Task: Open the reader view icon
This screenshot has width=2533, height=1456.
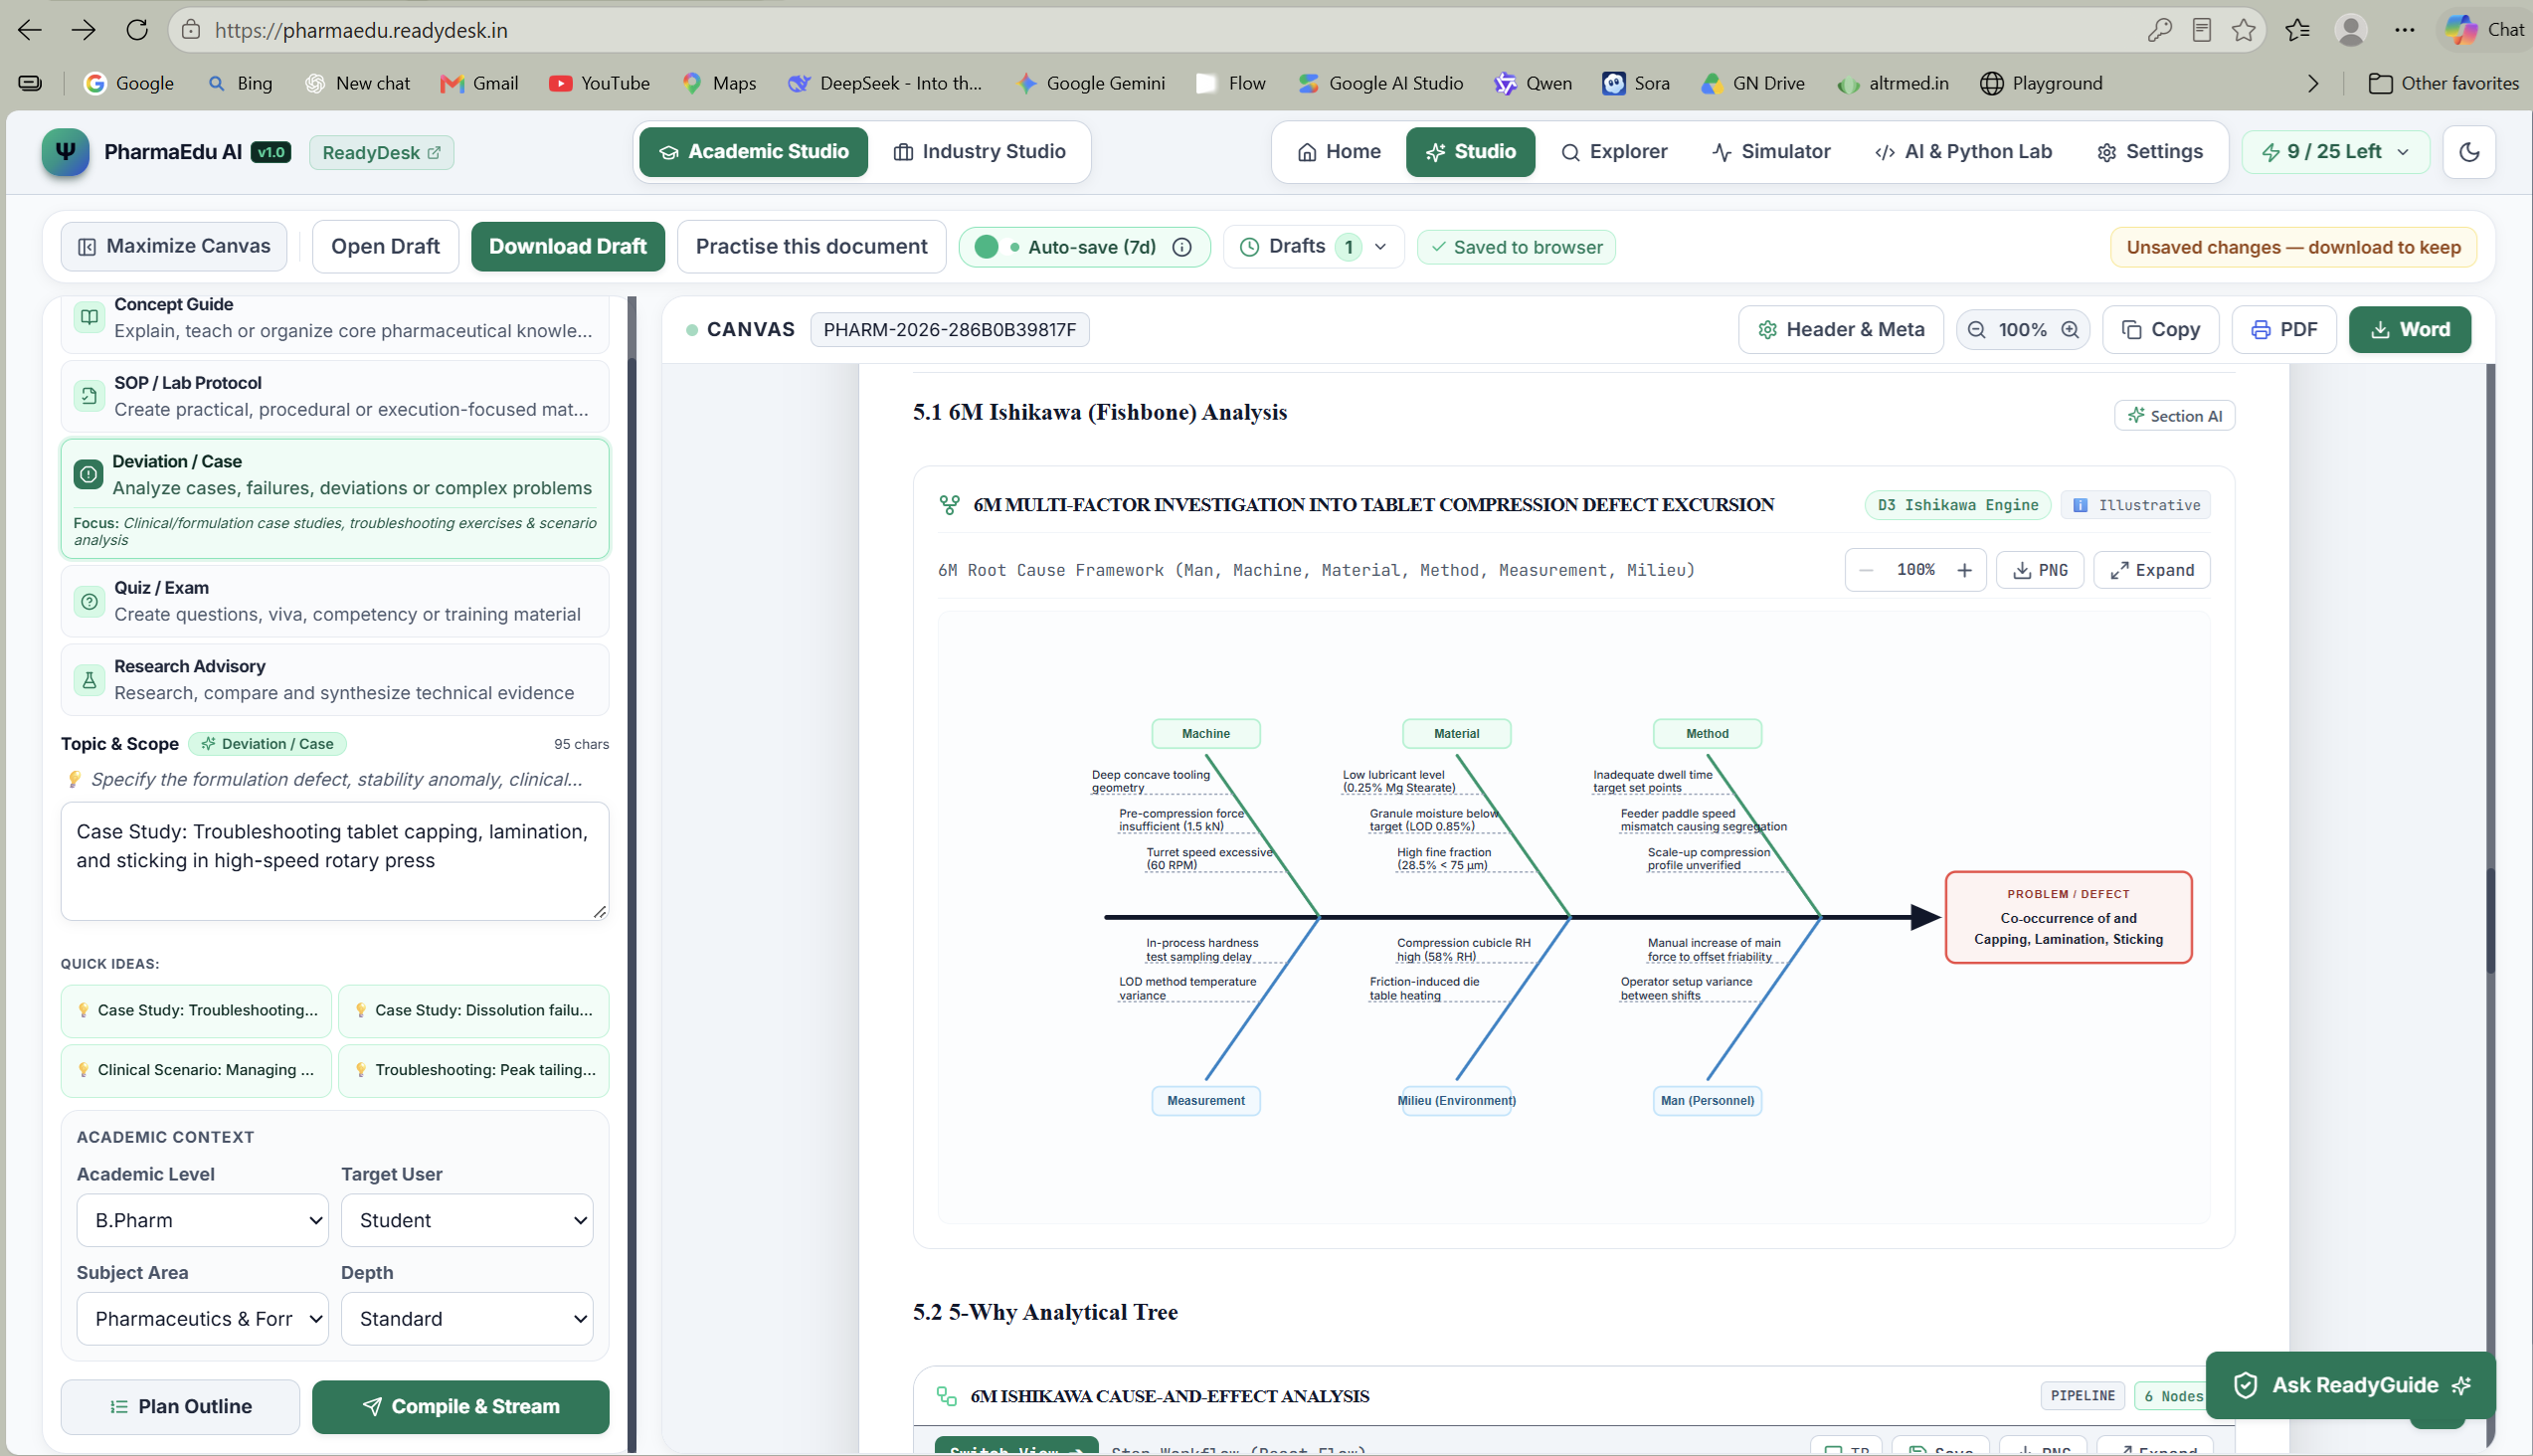Action: (x=2201, y=30)
